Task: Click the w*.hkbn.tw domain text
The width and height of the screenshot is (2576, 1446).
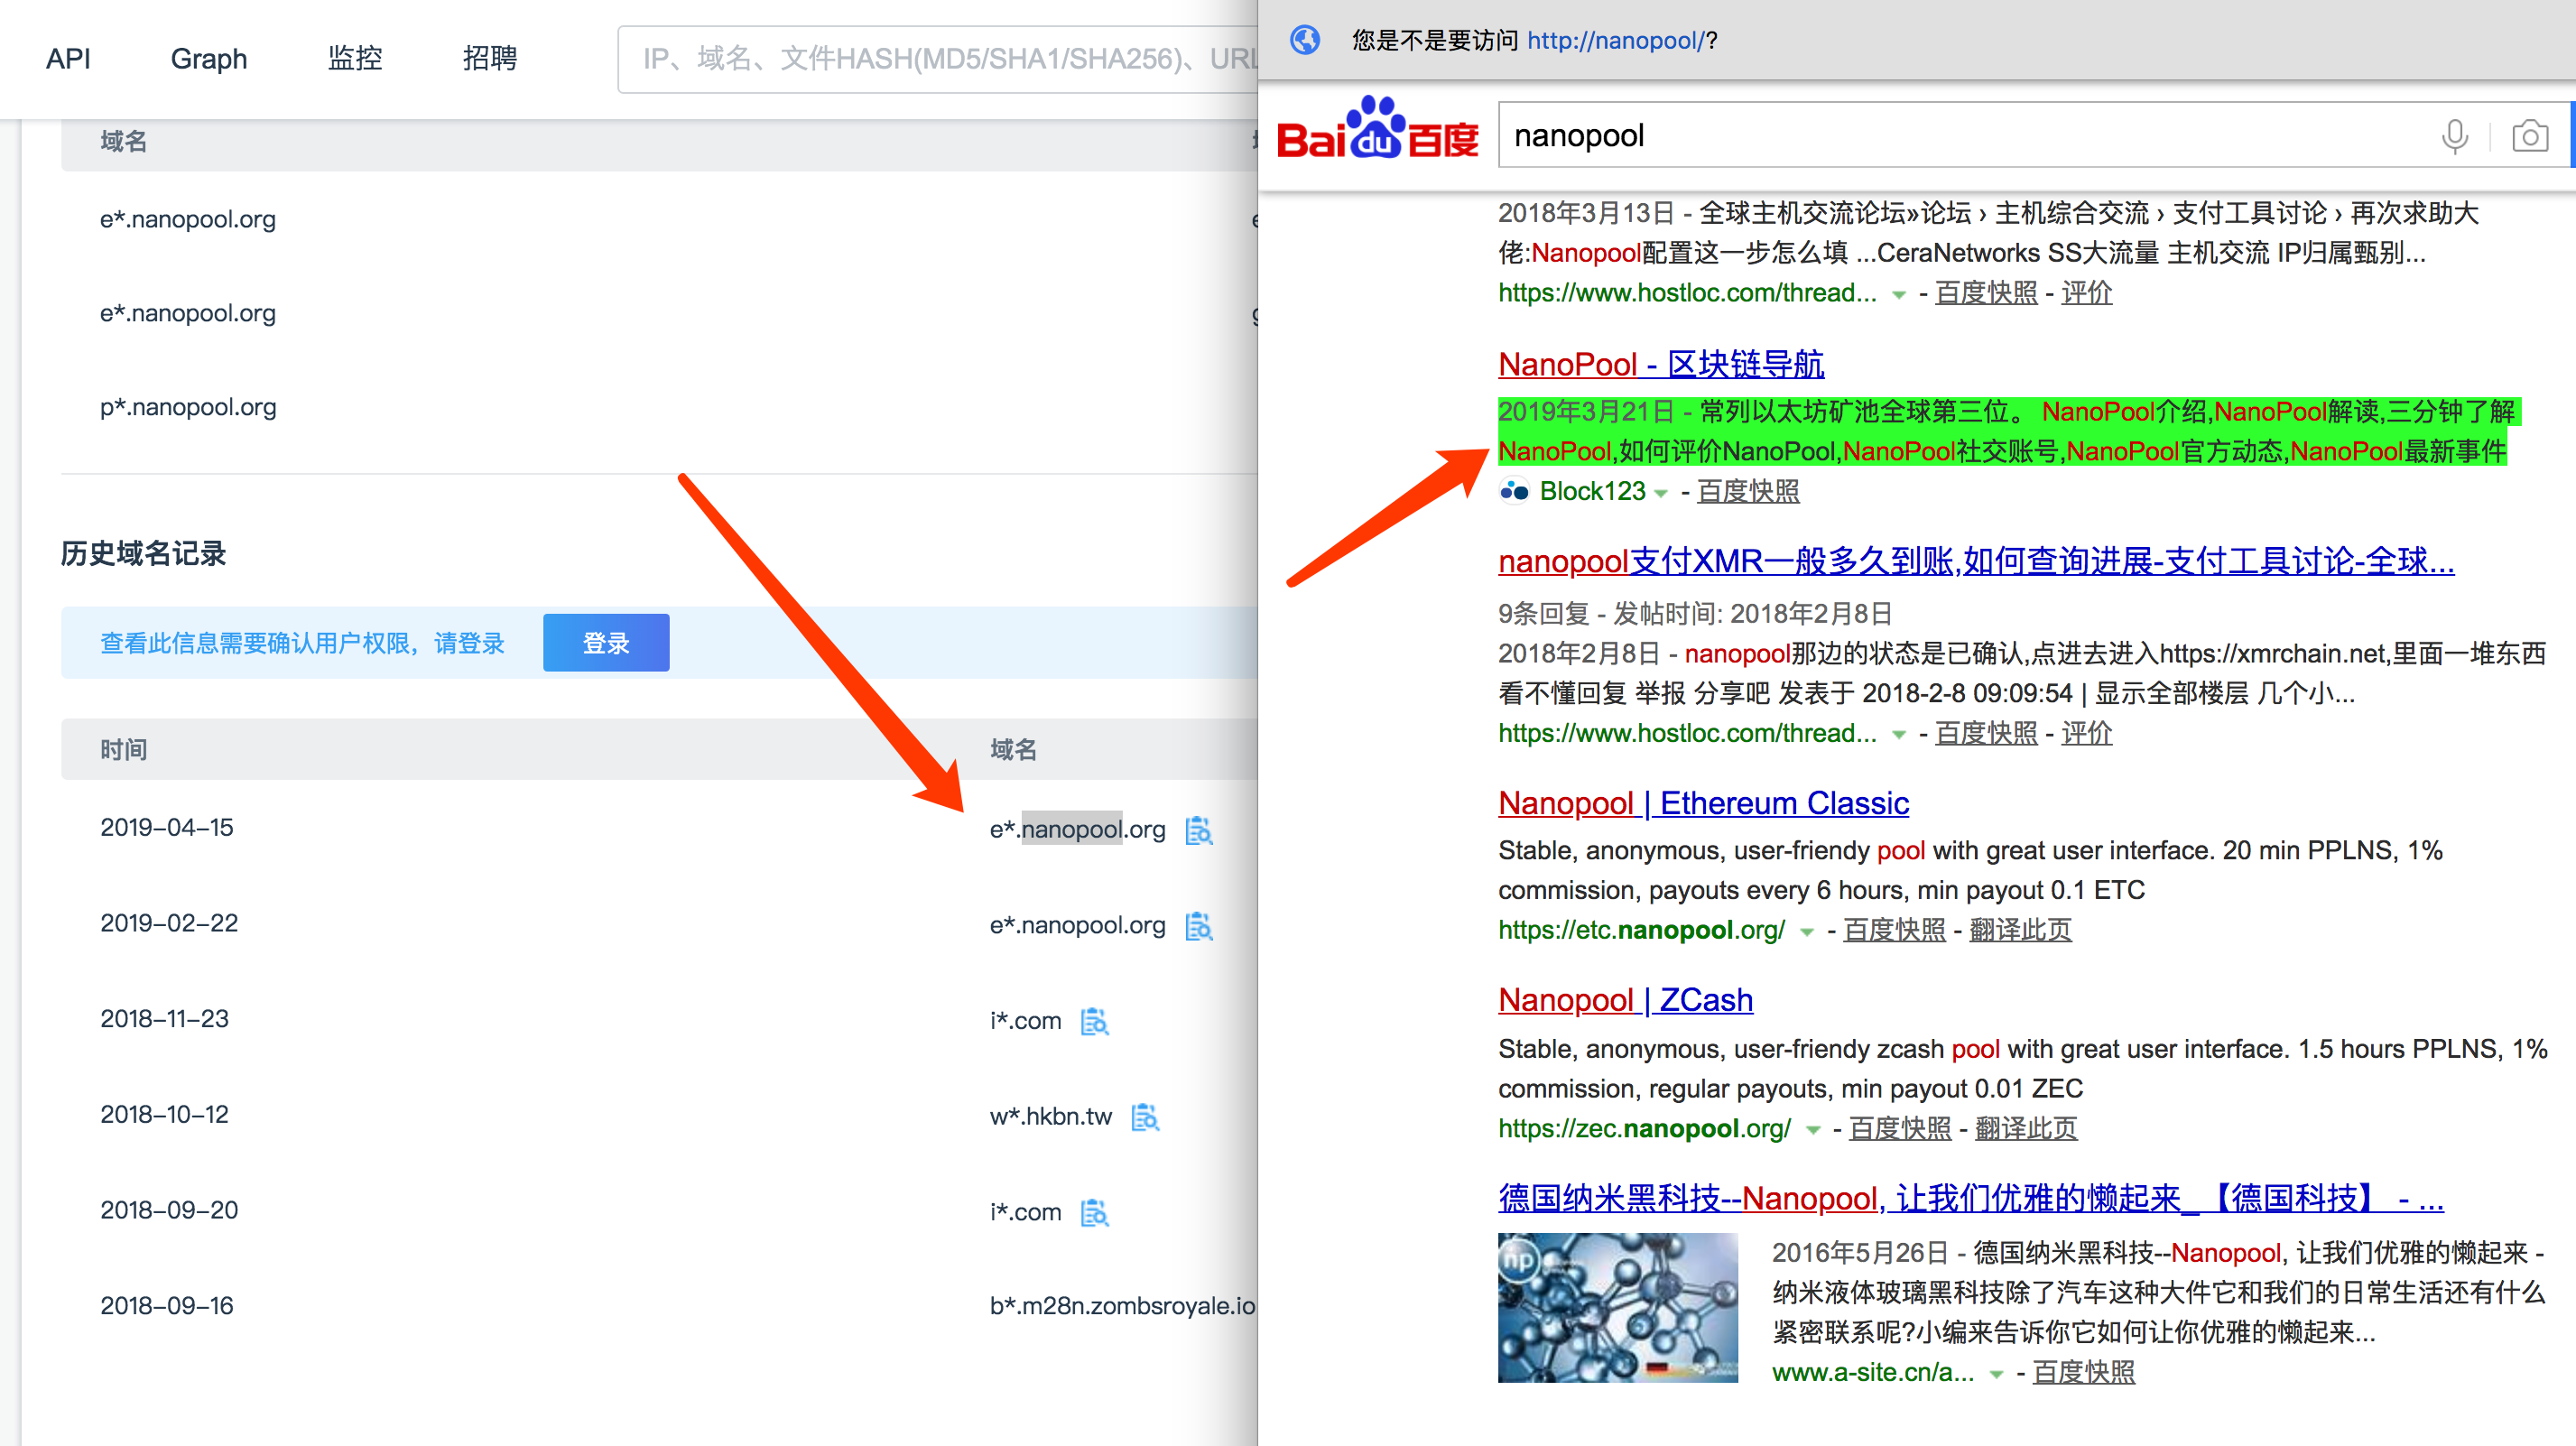Action: pos(1050,1116)
